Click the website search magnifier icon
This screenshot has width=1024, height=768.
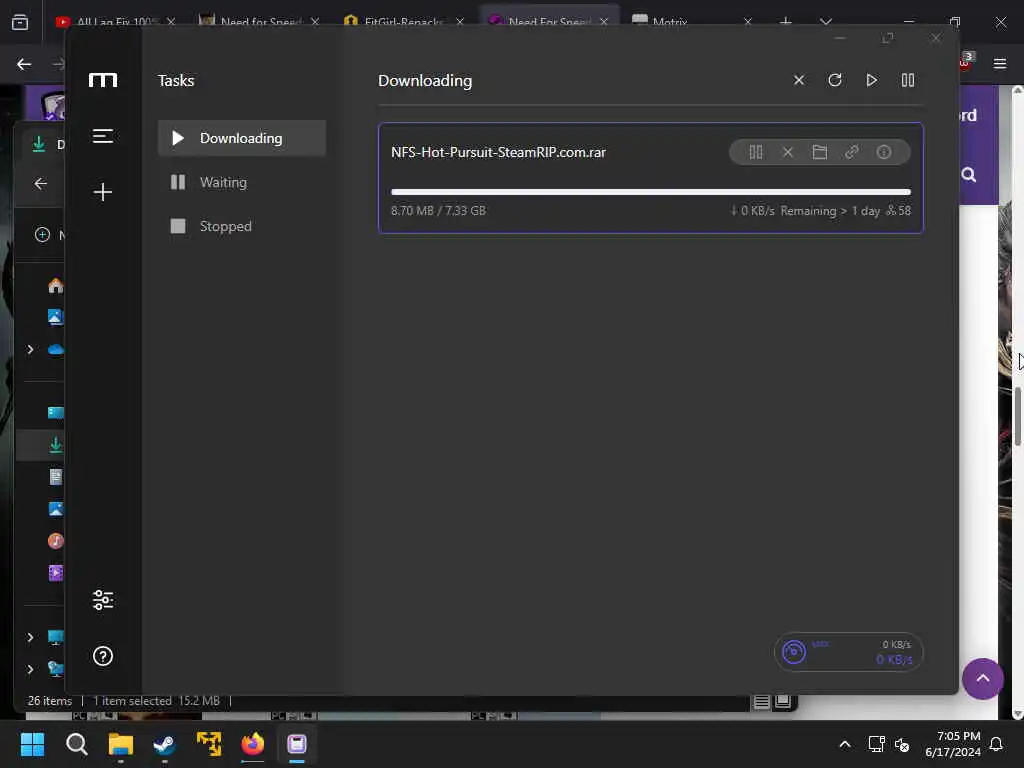tap(968, 174)
